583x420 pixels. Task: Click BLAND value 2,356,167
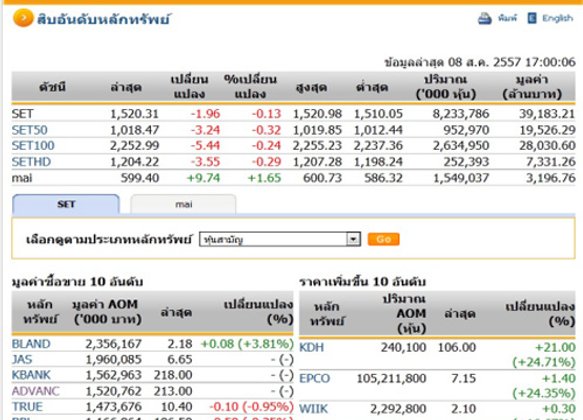click(x=113, y=344)
